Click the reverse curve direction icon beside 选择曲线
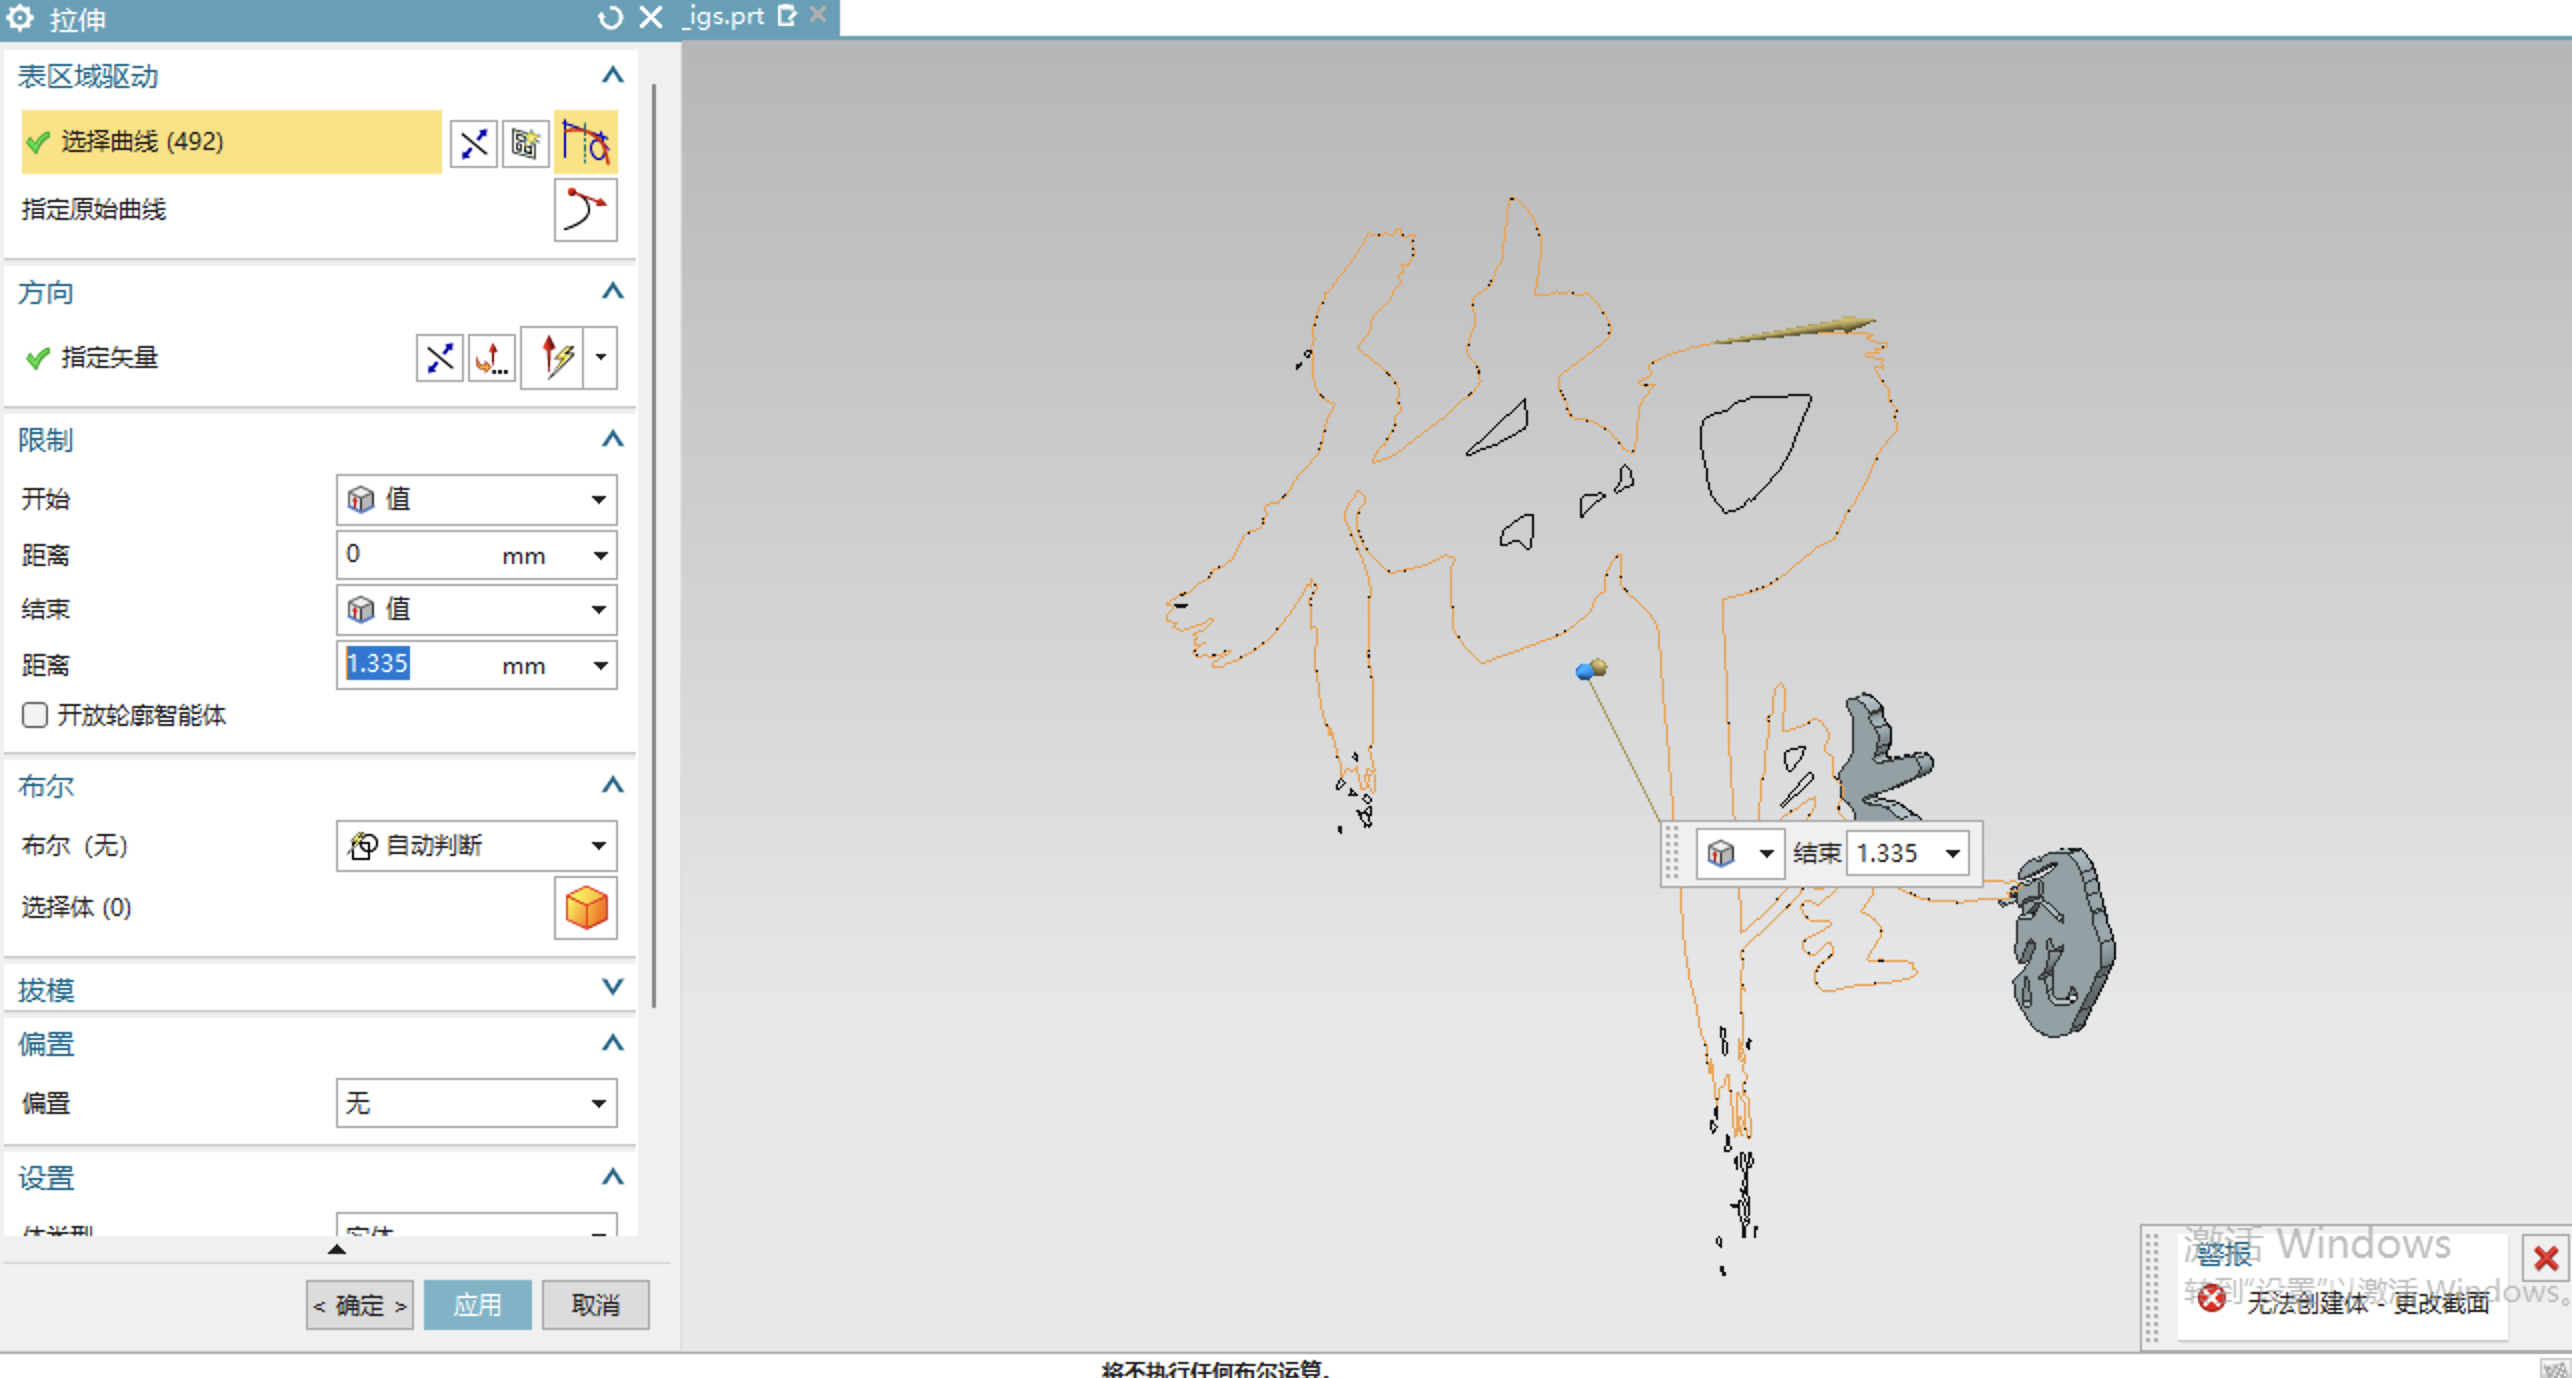Image resolution: width=2572 pixels, height=1378 pixels. (473, 143)
